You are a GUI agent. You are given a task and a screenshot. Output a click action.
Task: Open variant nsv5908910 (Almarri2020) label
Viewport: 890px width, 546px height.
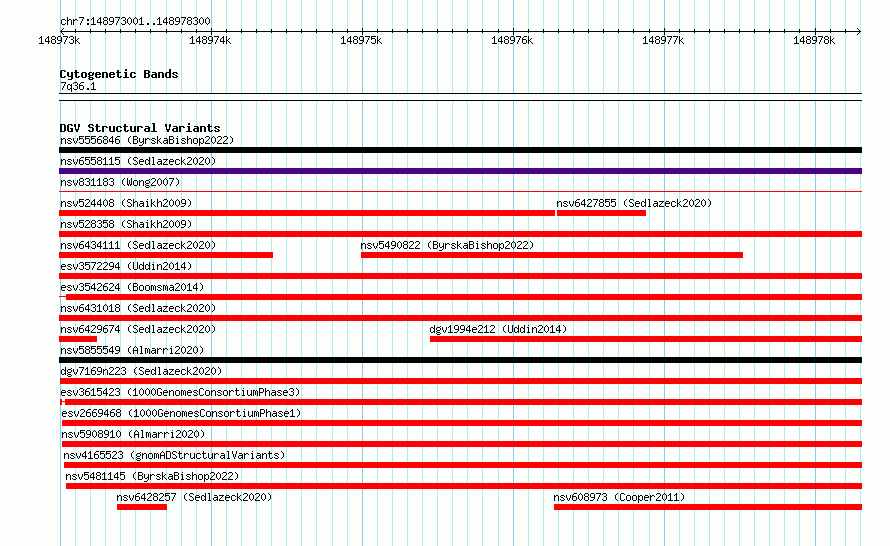pyautogui.click(x=133, y=434)
